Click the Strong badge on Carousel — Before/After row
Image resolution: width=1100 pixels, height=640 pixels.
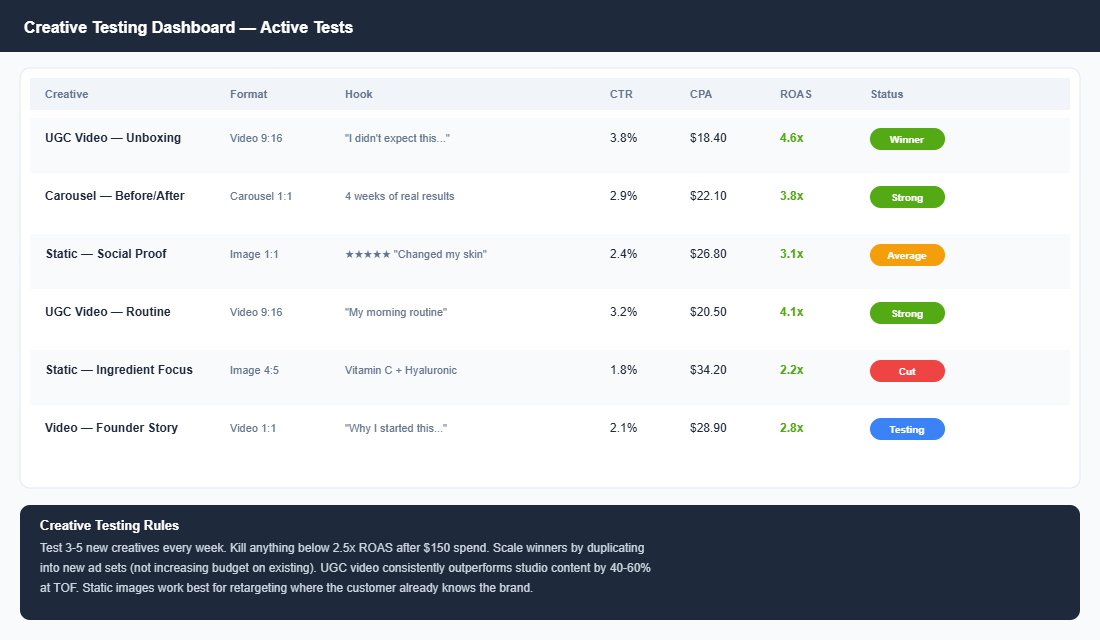[x=906, y=197]
